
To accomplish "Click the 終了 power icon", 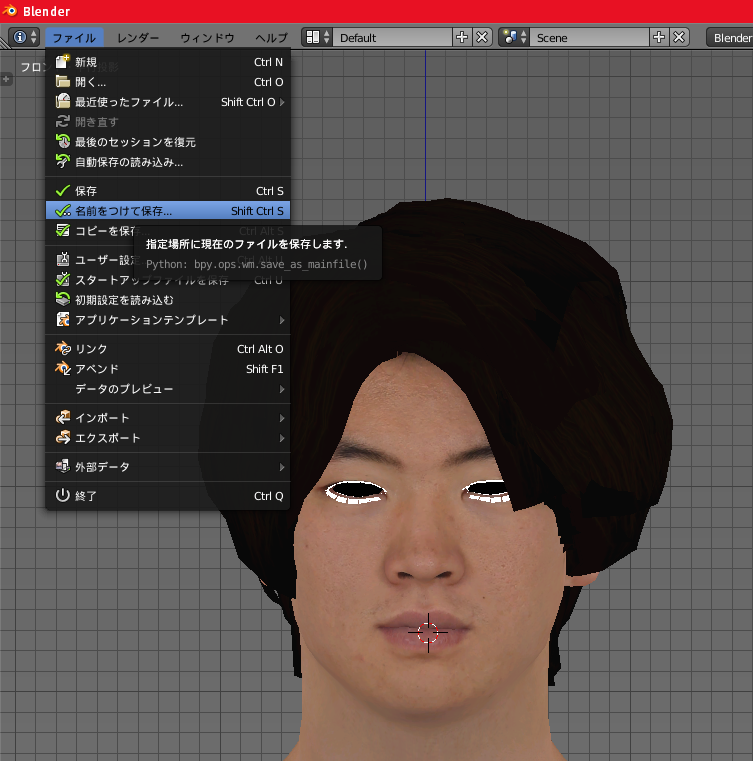I will point(63,496).
